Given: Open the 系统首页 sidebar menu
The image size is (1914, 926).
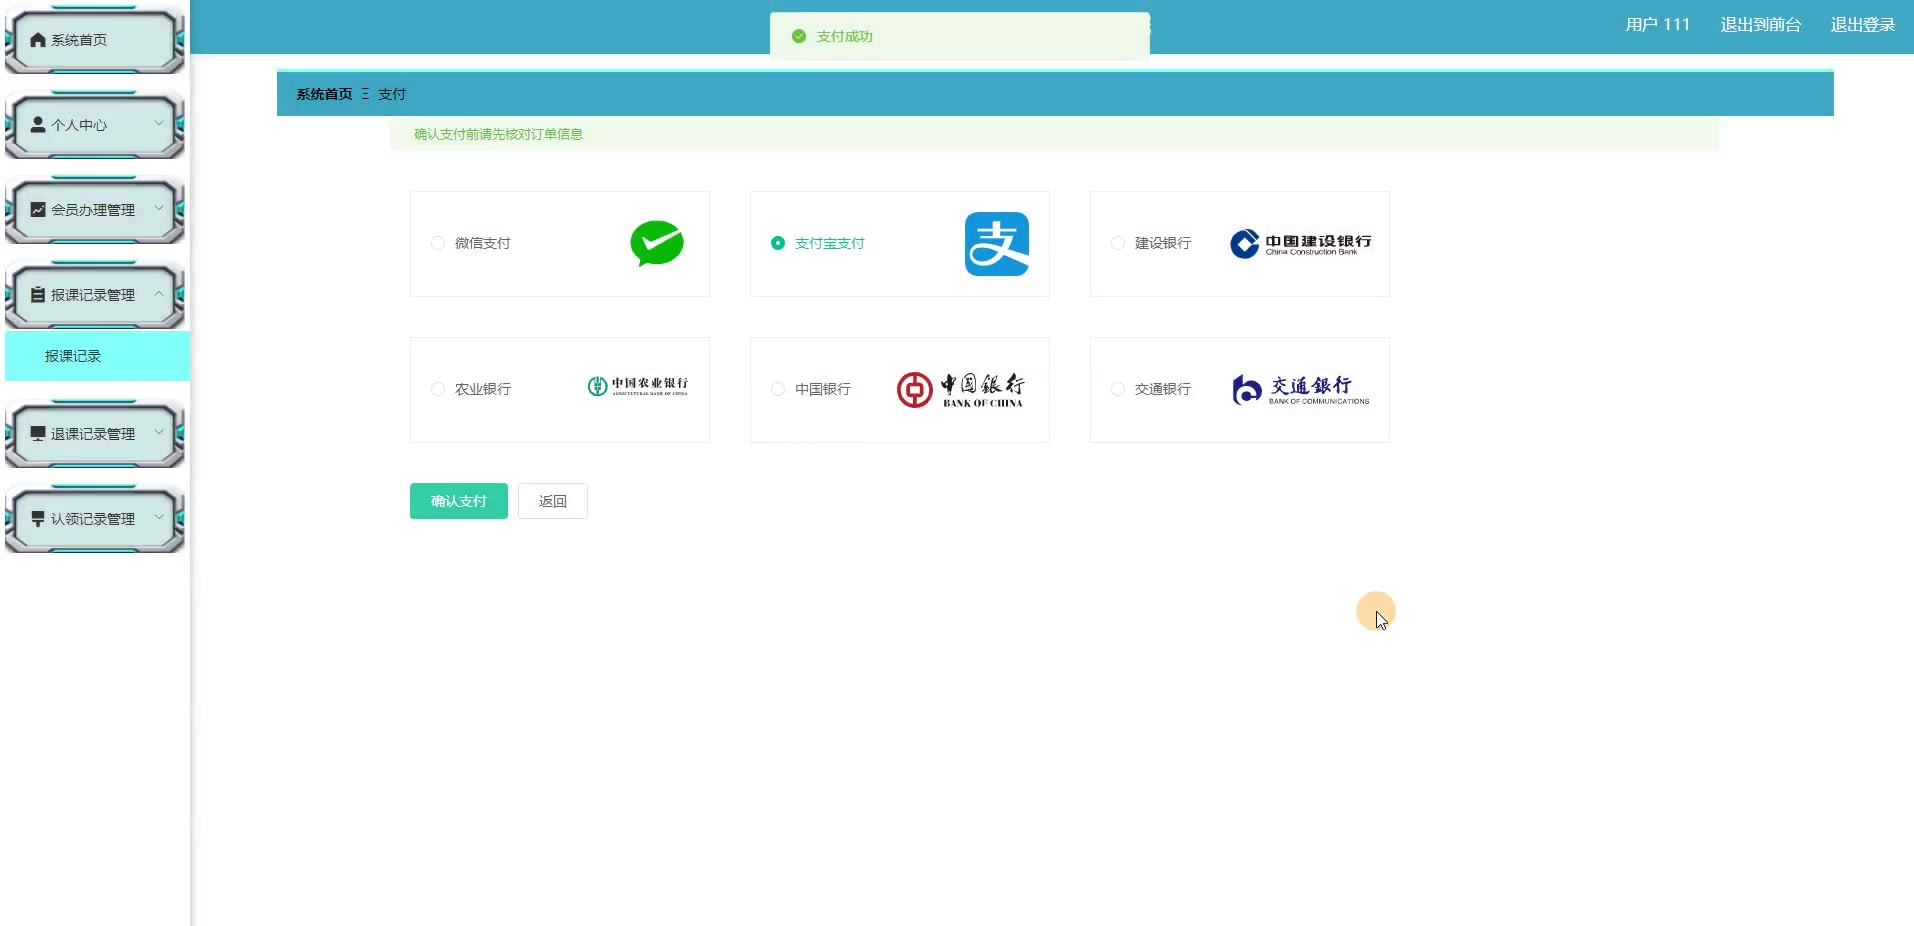Looking at the screenshot, I should click(x=95, y=40).
